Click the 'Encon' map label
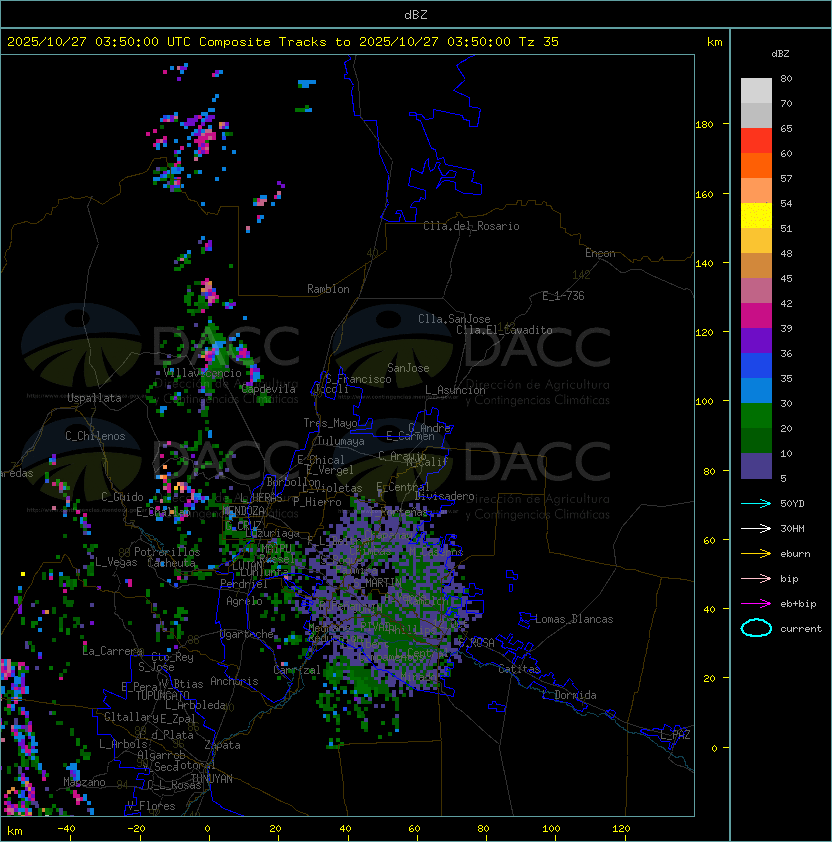 pos(600,253)
